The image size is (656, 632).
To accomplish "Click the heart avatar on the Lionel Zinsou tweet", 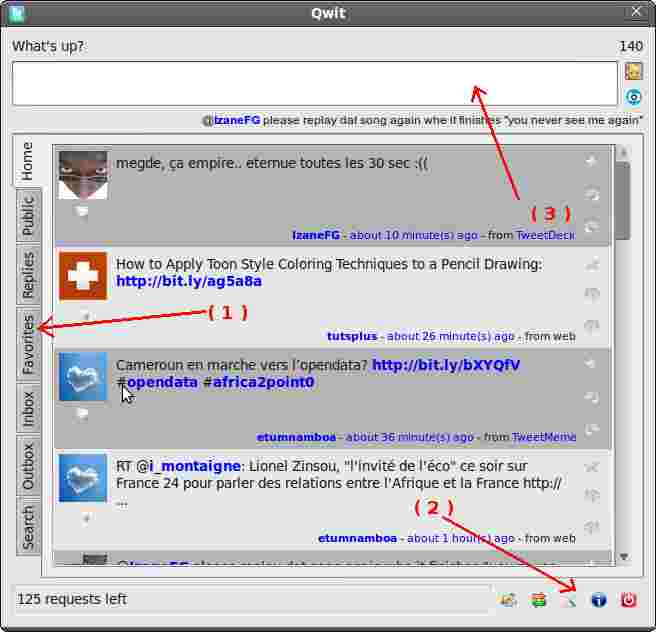I will coord(83,478).
